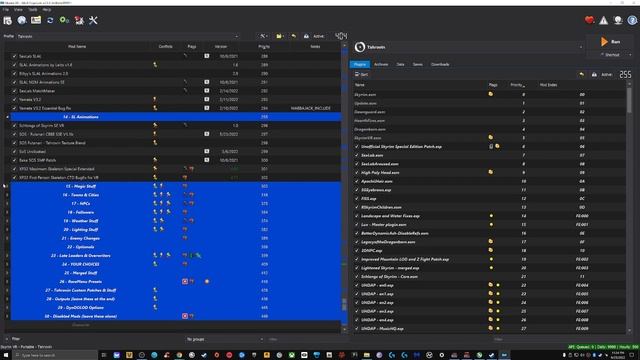Toggle Lux - Master plugin.esm checkbox
This screenshot has width=640, height=360.
pyautogui.click(x=357, y=224)
